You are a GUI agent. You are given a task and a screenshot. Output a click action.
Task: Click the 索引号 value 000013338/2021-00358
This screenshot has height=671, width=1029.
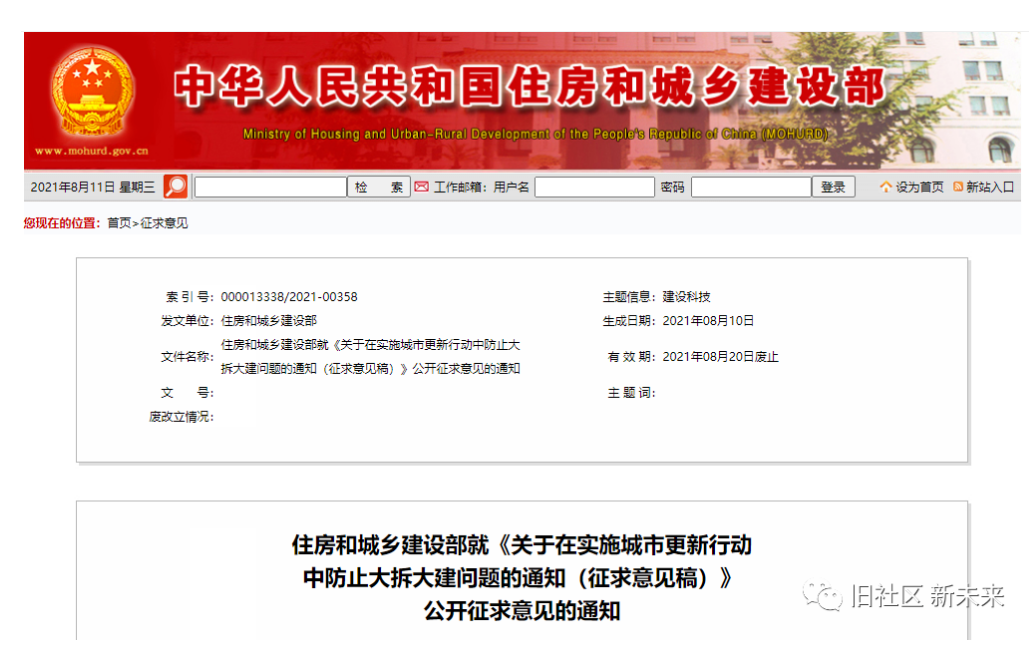point(289,297)
